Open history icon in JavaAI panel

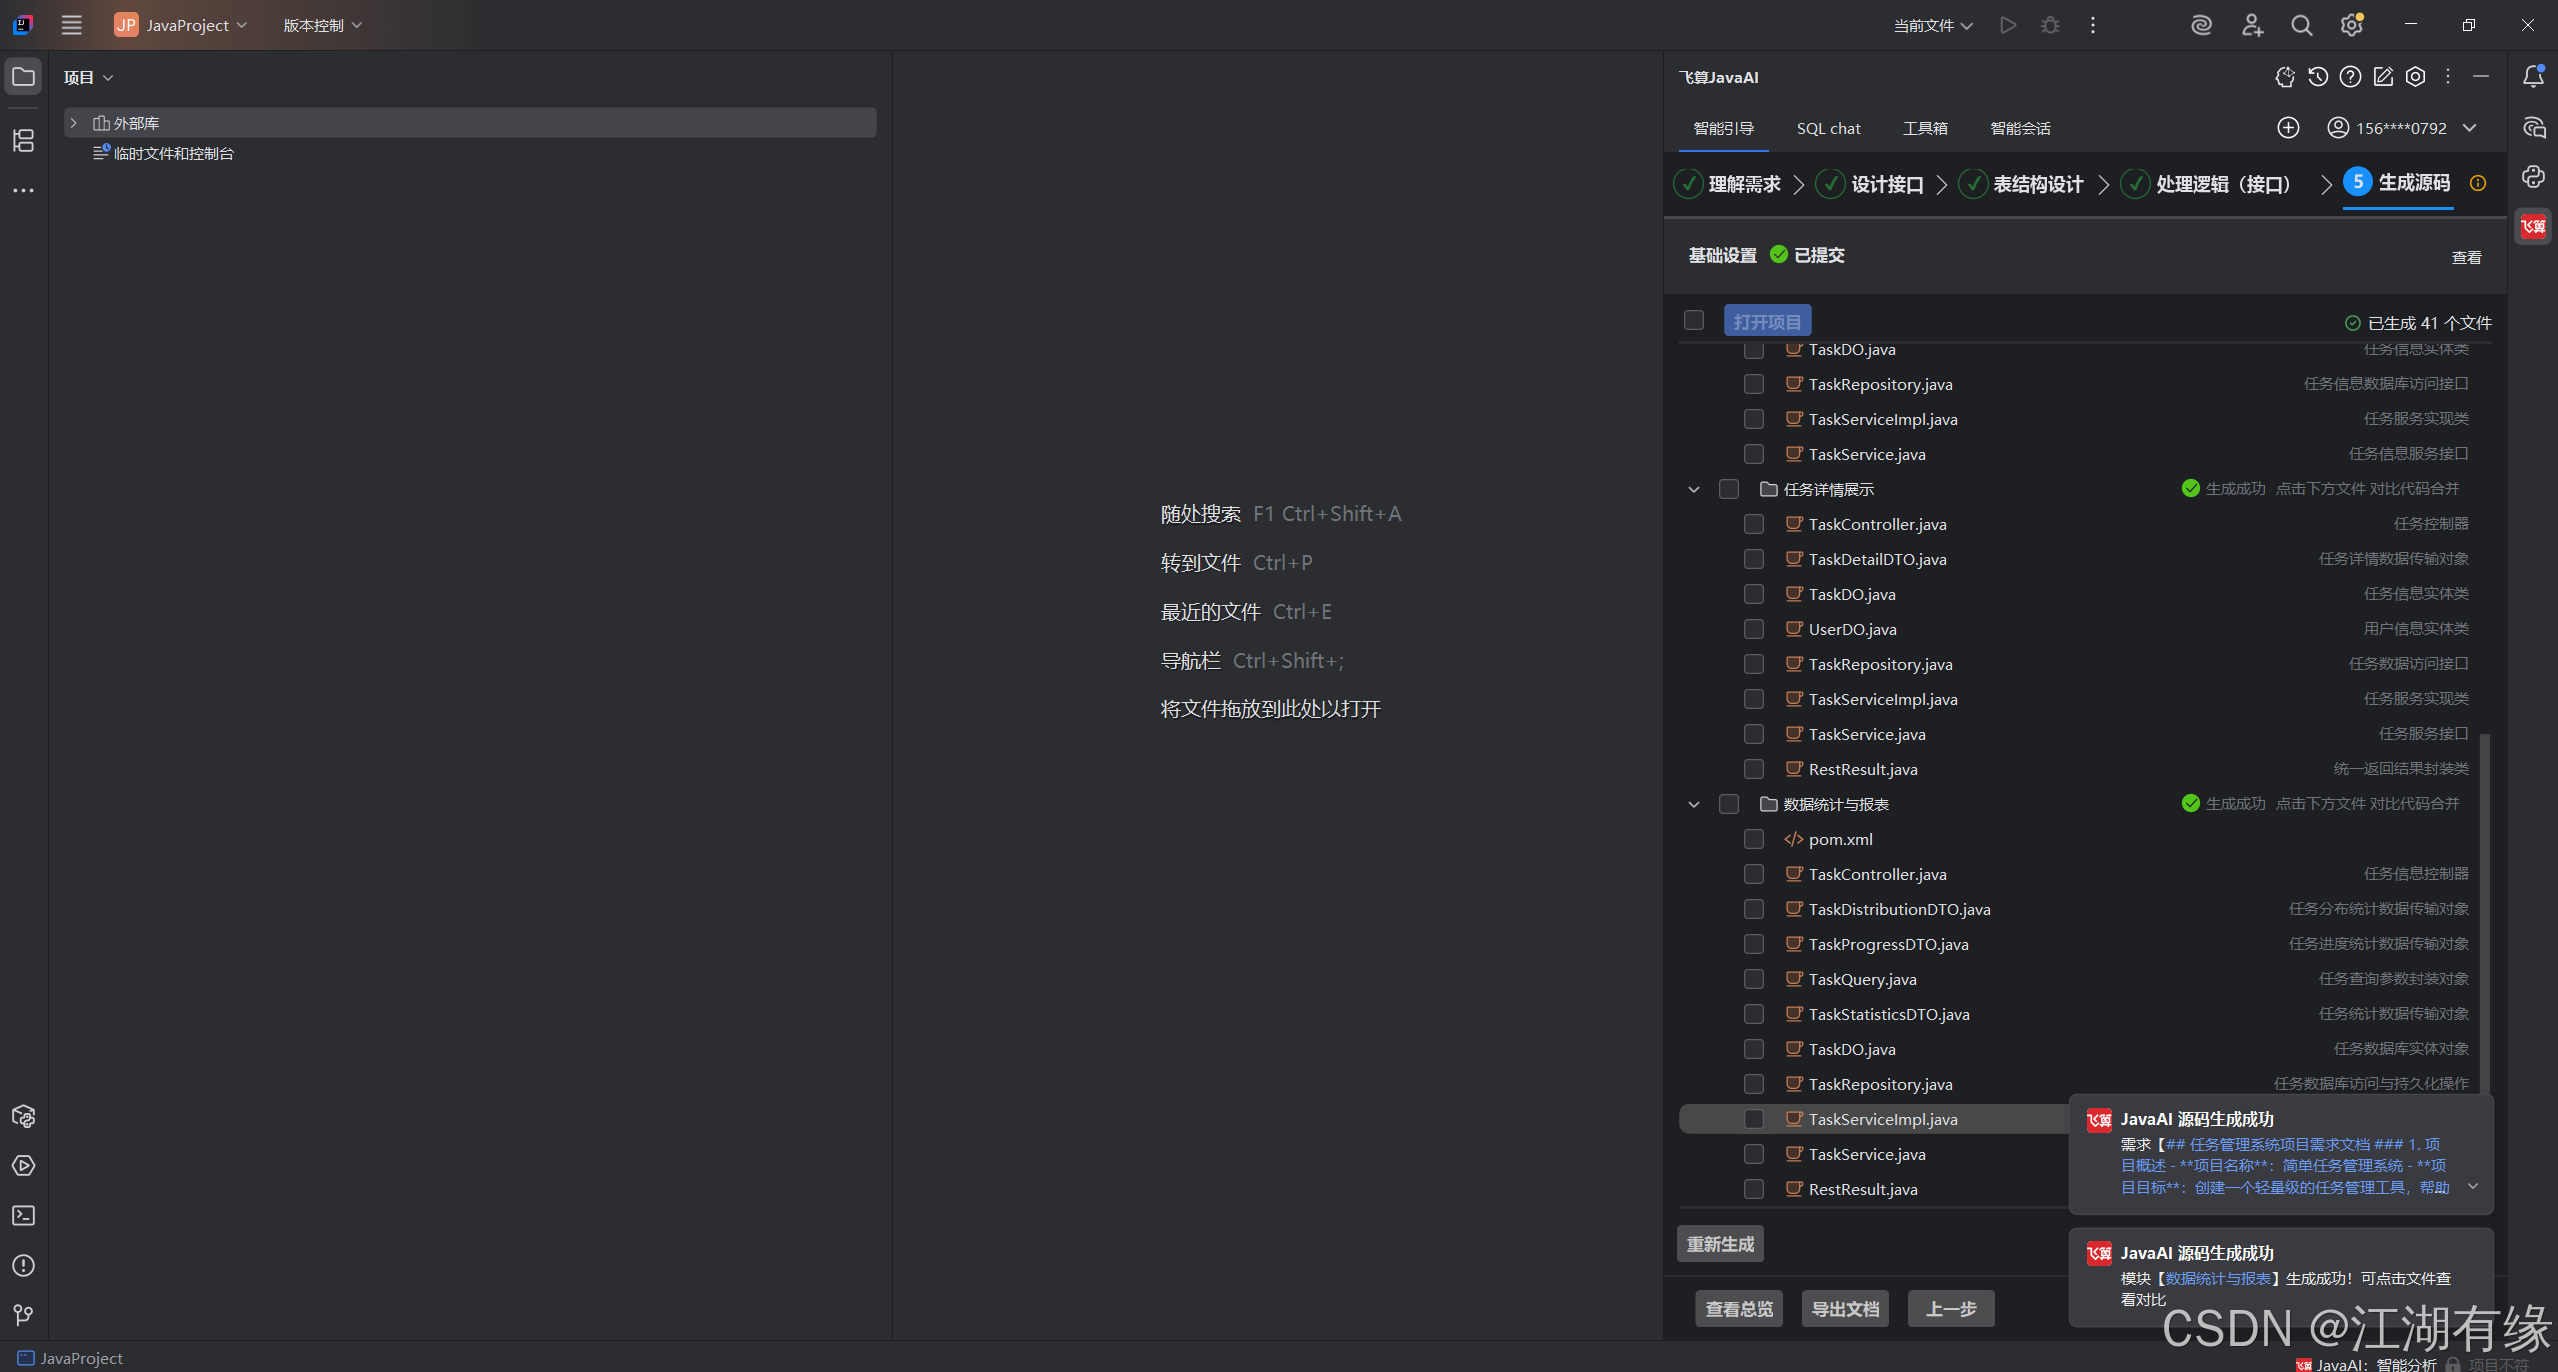point(2318,77)
